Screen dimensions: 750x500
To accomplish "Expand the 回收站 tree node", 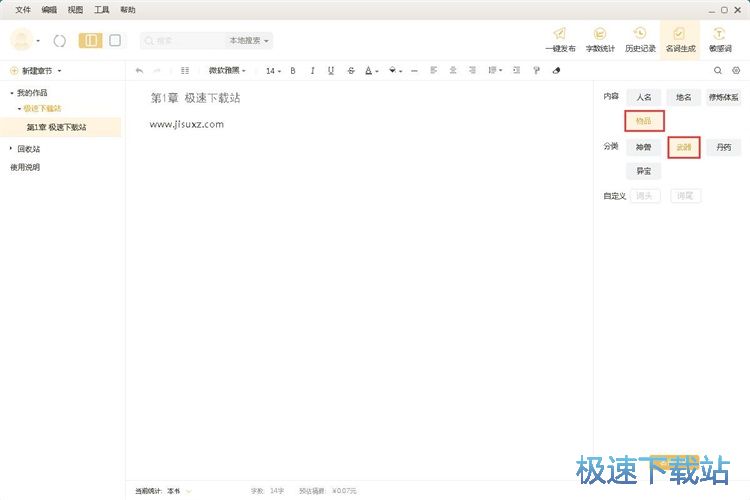I will pyautogui.click(x=11, y=149).
